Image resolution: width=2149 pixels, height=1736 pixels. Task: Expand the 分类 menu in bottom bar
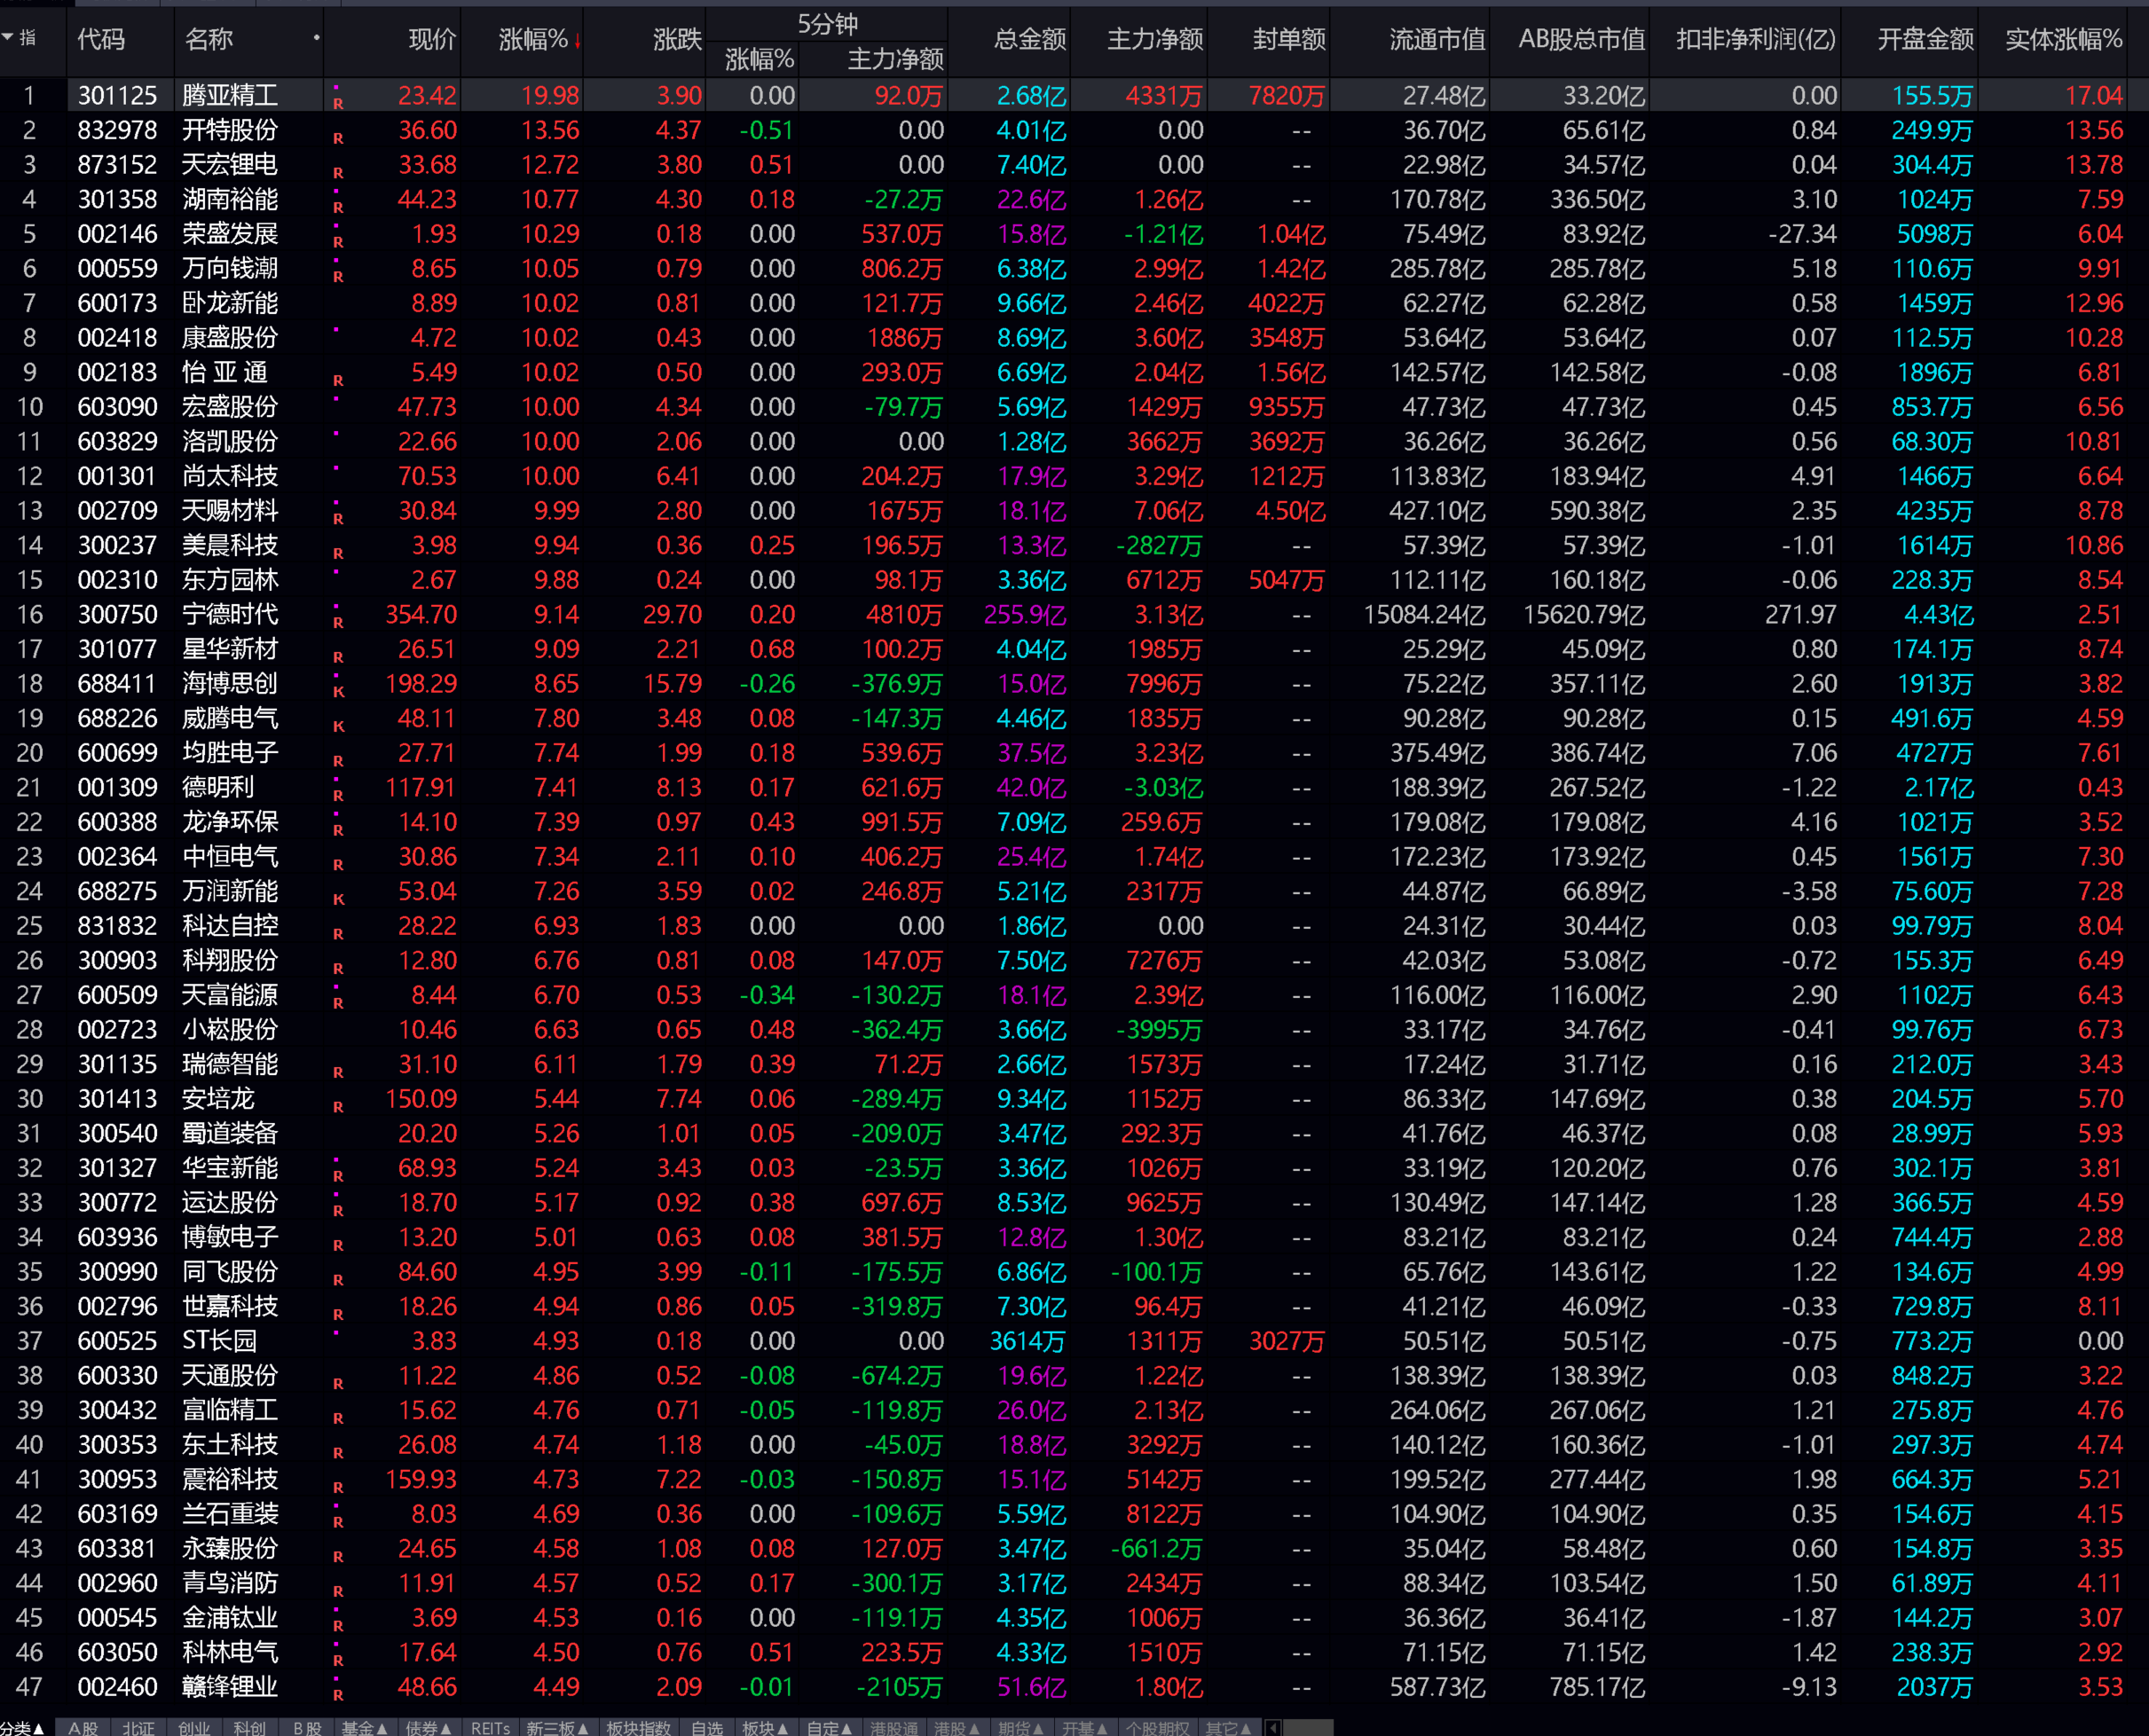pyautogui.click(x=20, y=1727)
